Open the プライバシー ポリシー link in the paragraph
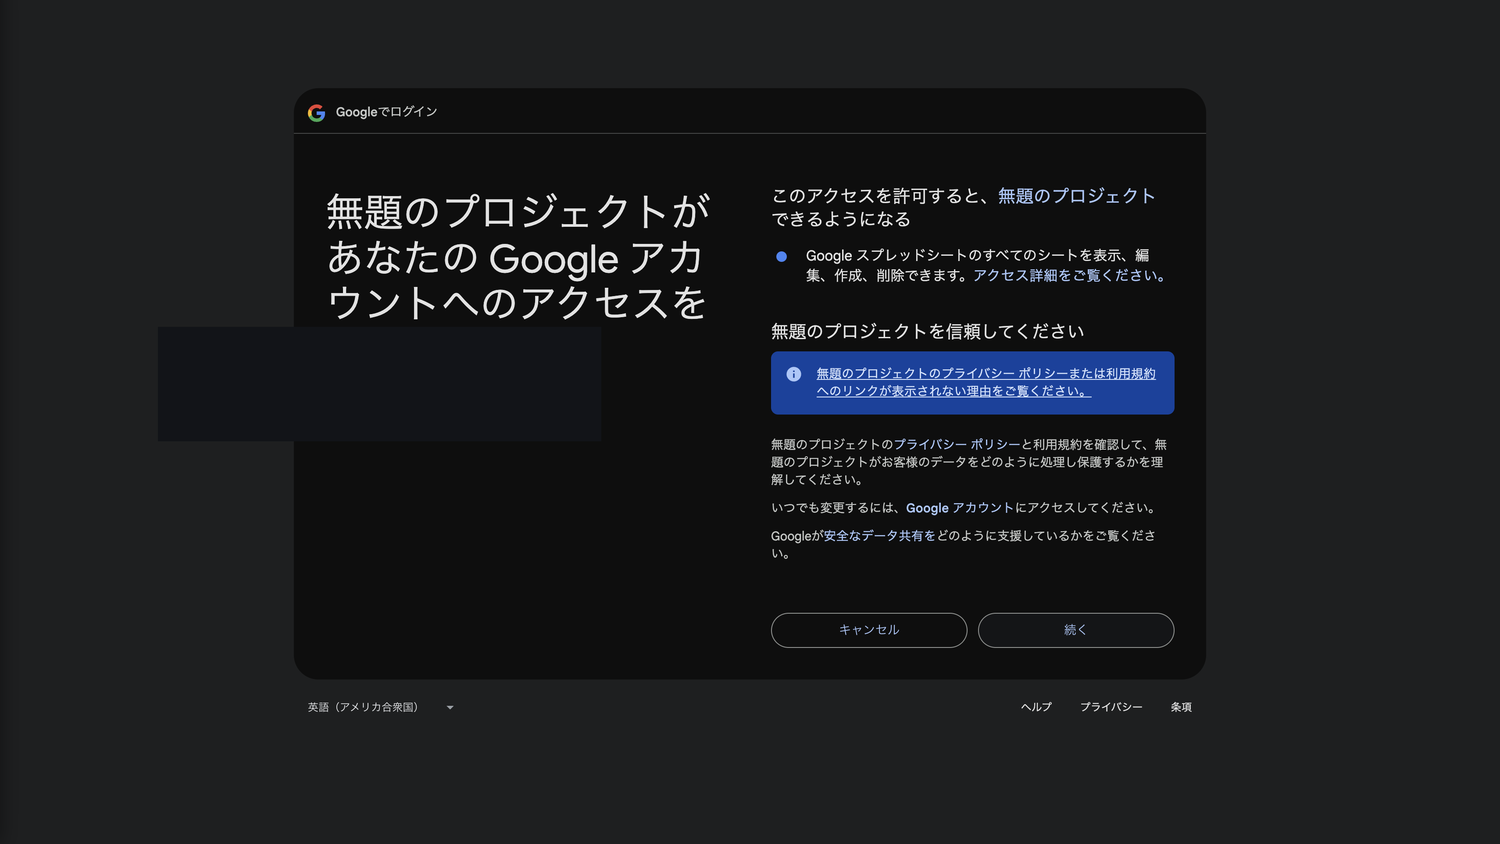Viewport: 1500px width, 844px height. [957, 444]
